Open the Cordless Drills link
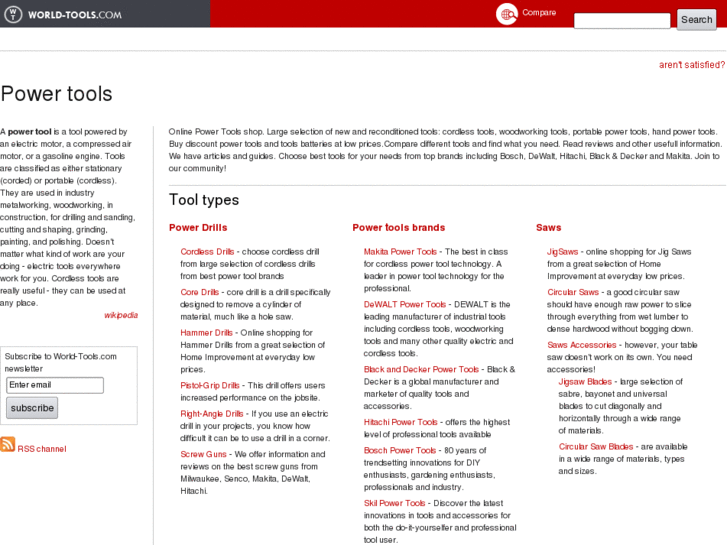Image resolution: width=727 pixels, height=545 pixels. [207, 252]
